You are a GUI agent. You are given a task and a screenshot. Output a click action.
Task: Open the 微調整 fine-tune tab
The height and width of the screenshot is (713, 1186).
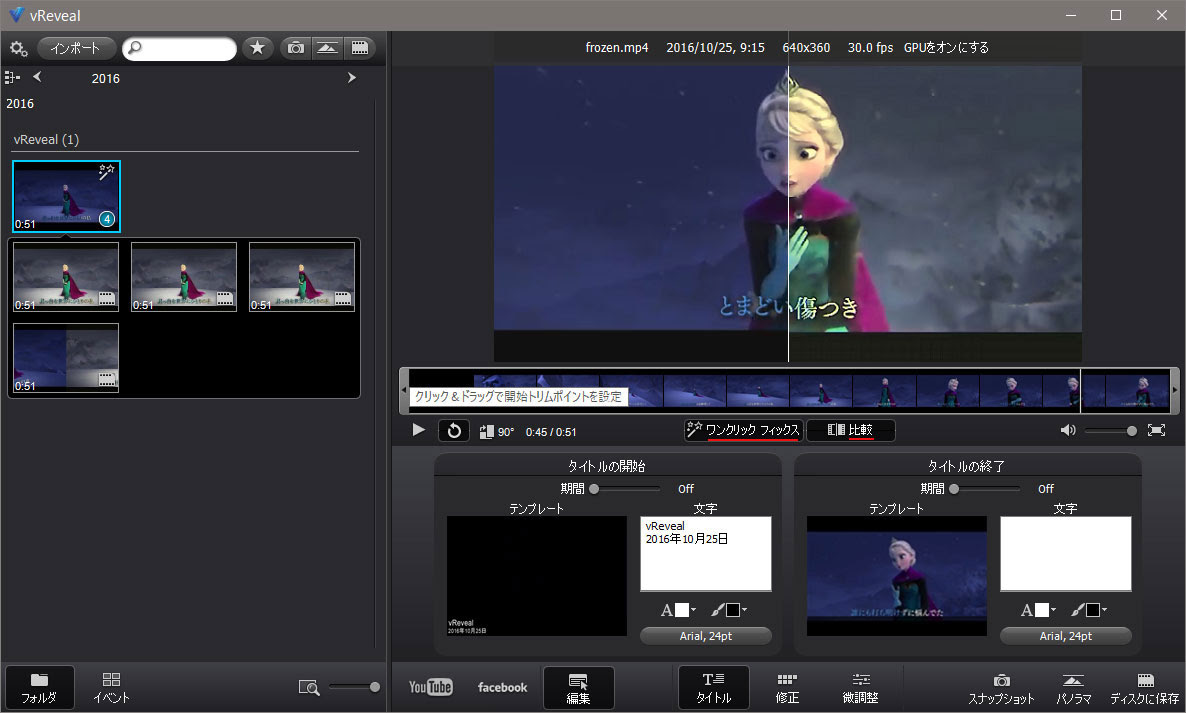[860, 688]
